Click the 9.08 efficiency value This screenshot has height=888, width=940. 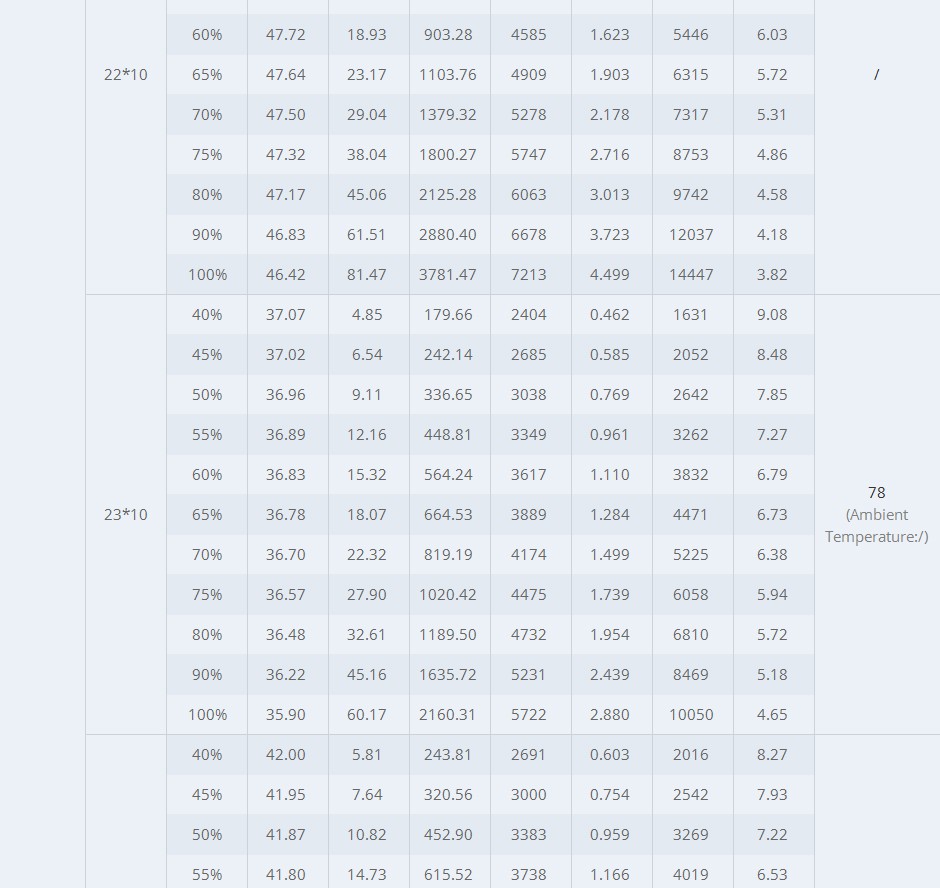point(772,315)
